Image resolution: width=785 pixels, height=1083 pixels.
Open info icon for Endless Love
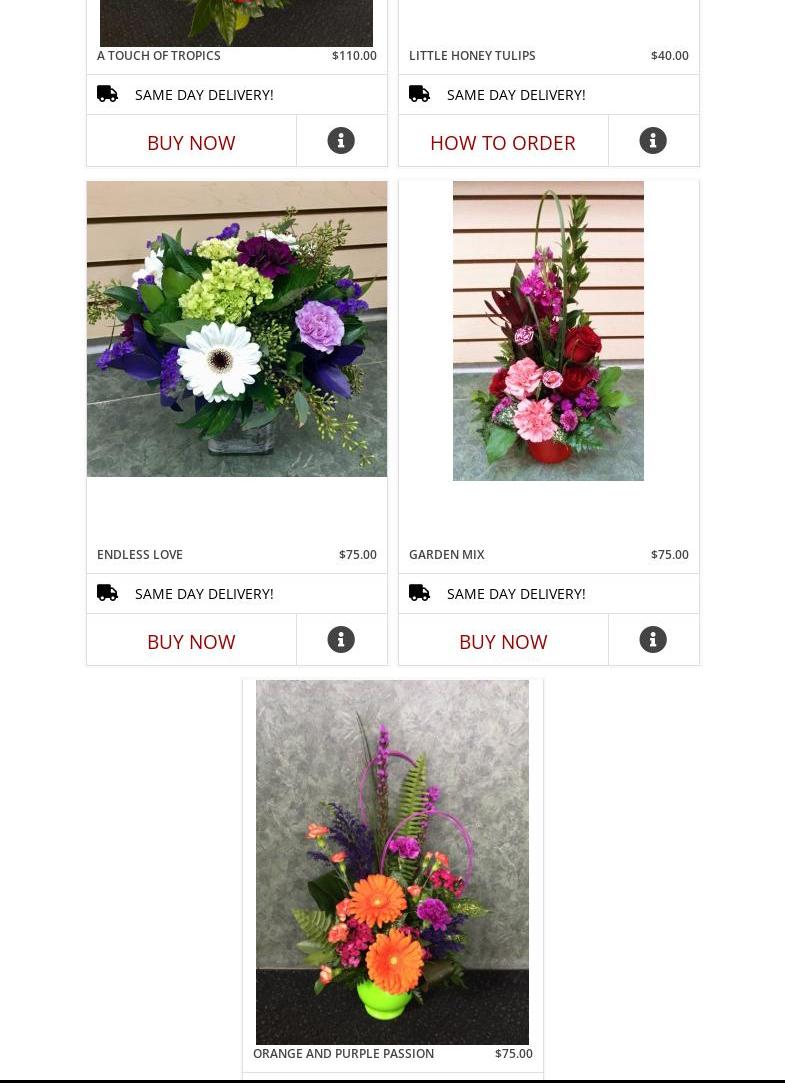coord(341,640)
